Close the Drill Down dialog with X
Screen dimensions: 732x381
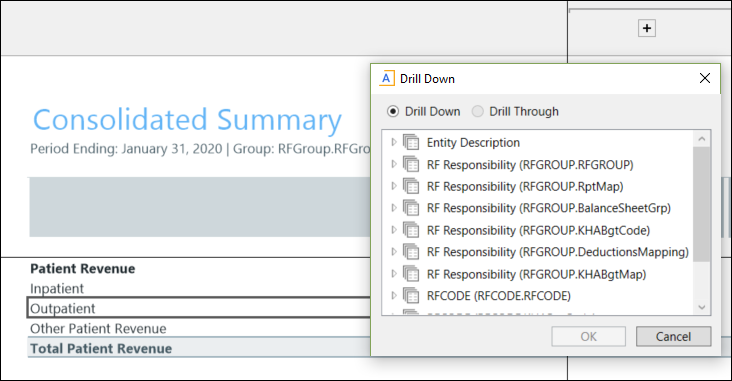[705, 78]
